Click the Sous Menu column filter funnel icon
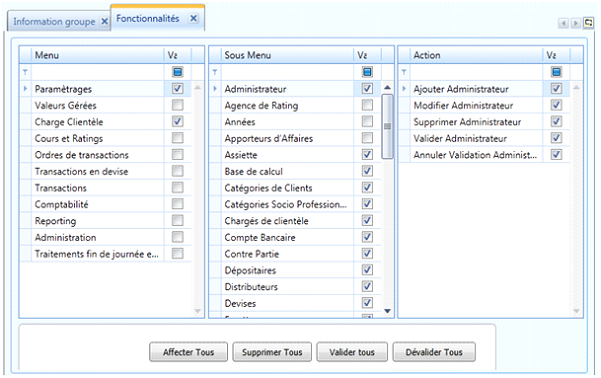 click(215, 72)
